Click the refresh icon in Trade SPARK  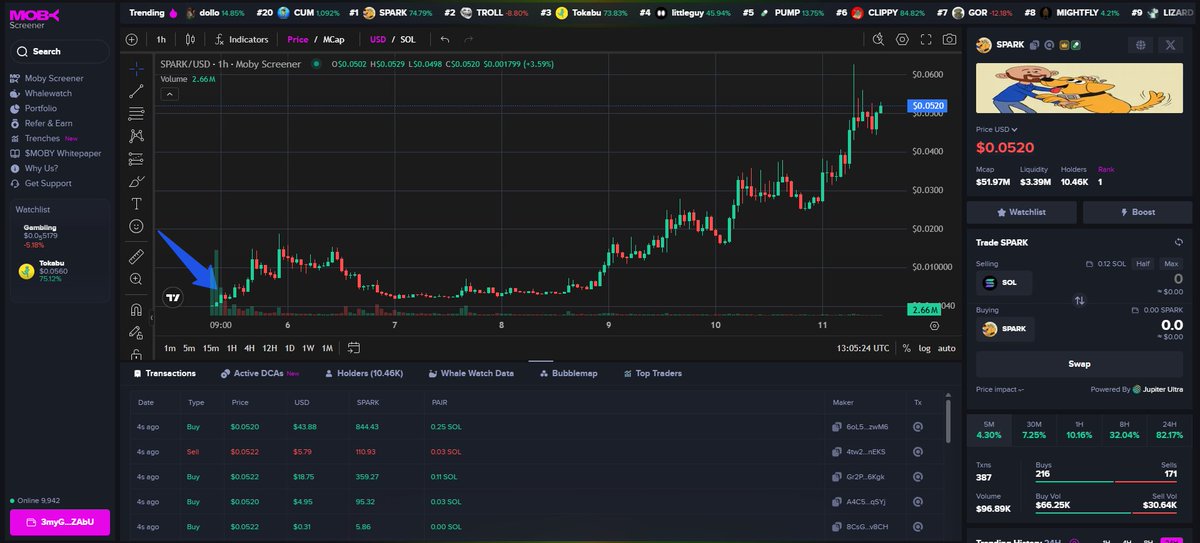[x=1178, y=243]
